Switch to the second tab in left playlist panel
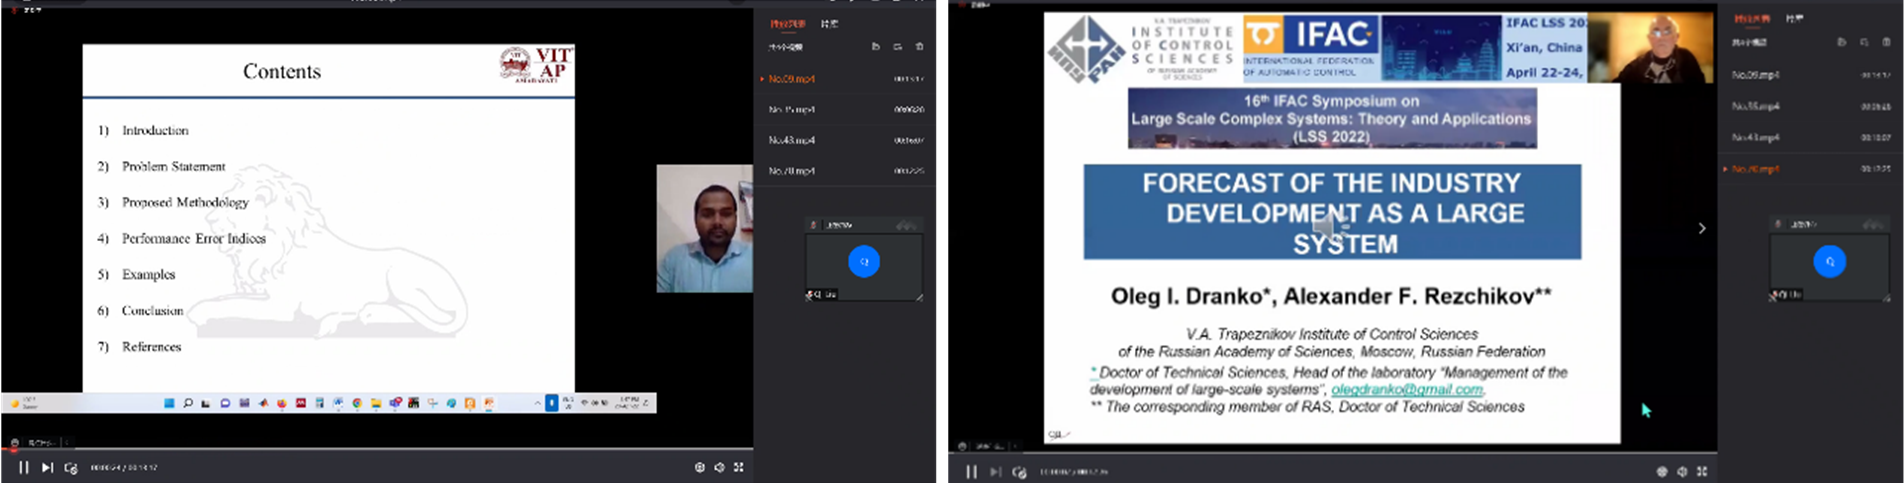 tap(829, 24)
